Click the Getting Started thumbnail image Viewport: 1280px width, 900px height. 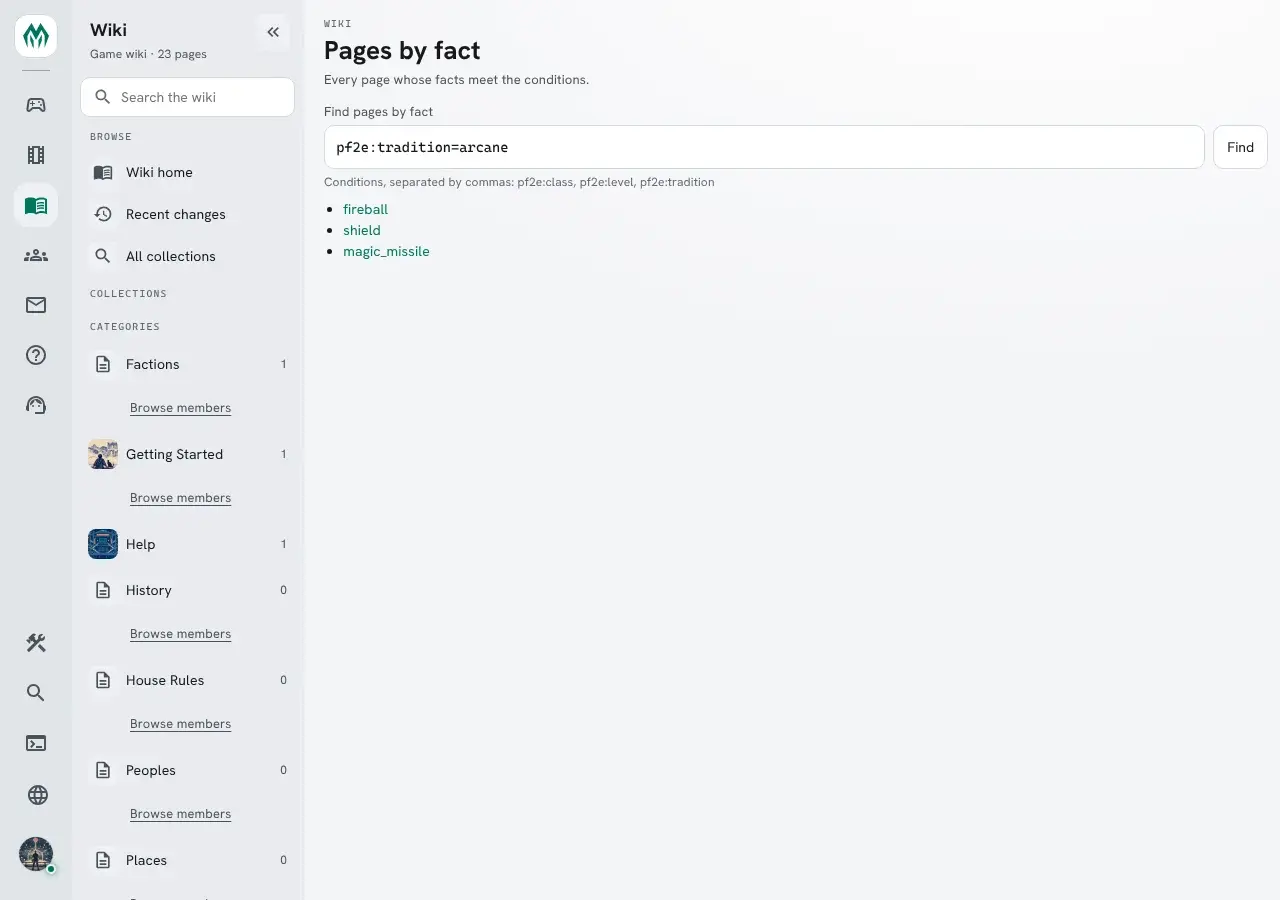tap(103, 454)
